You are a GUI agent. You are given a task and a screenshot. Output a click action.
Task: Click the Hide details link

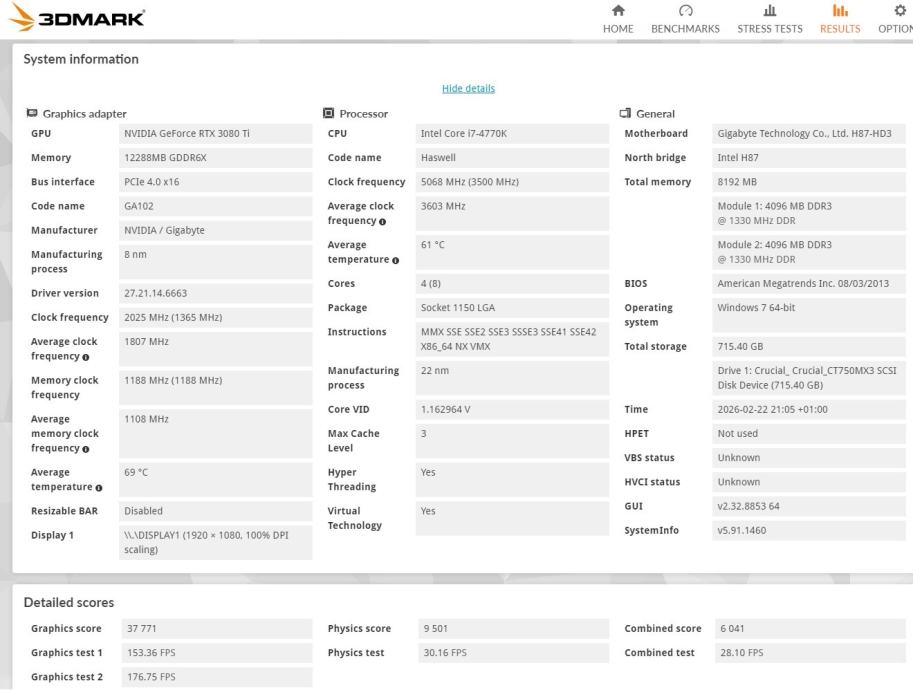pyautogui.click(x=468, y=89)
